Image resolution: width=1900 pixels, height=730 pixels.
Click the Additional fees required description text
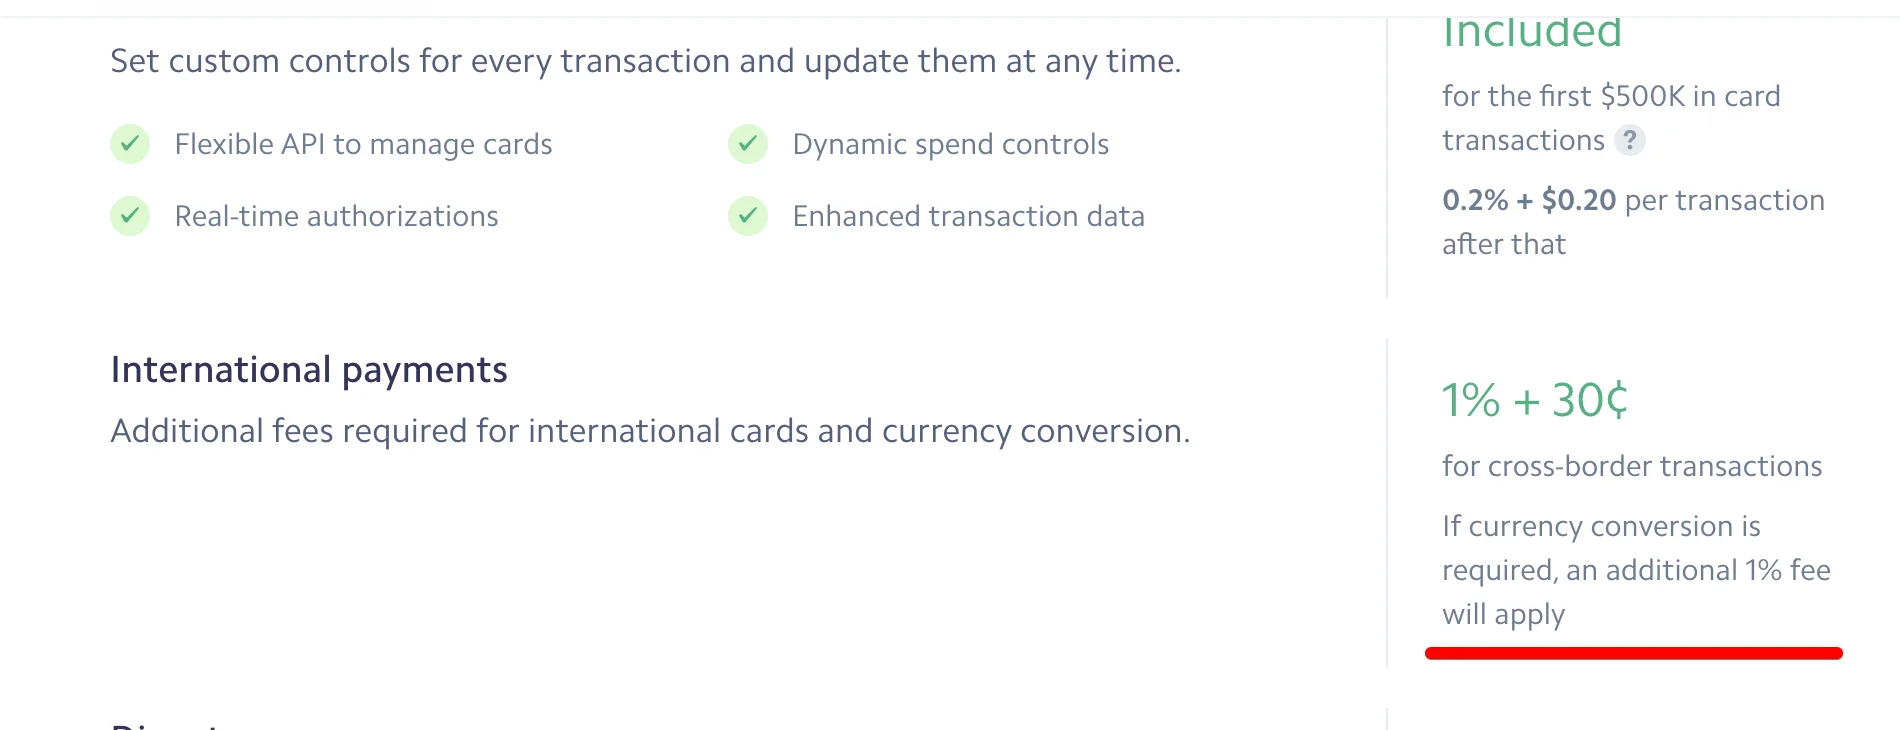650,431
